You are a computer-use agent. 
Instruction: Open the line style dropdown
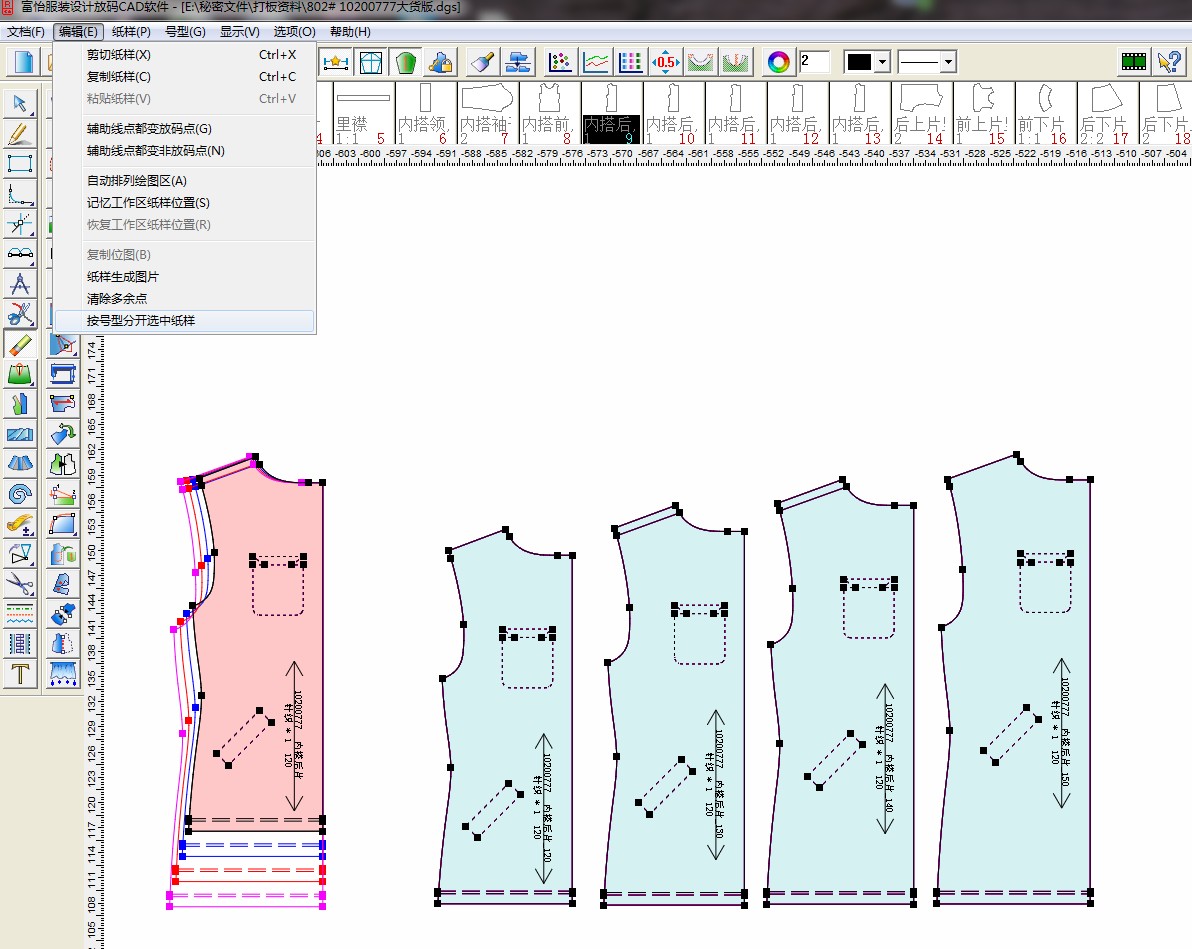[947, 62]
